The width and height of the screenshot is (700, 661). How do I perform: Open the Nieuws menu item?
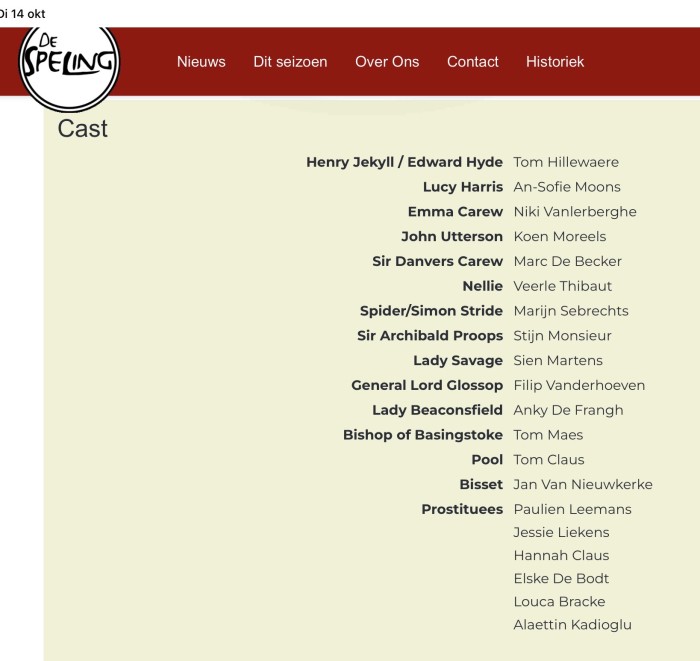tap(201, 62)
